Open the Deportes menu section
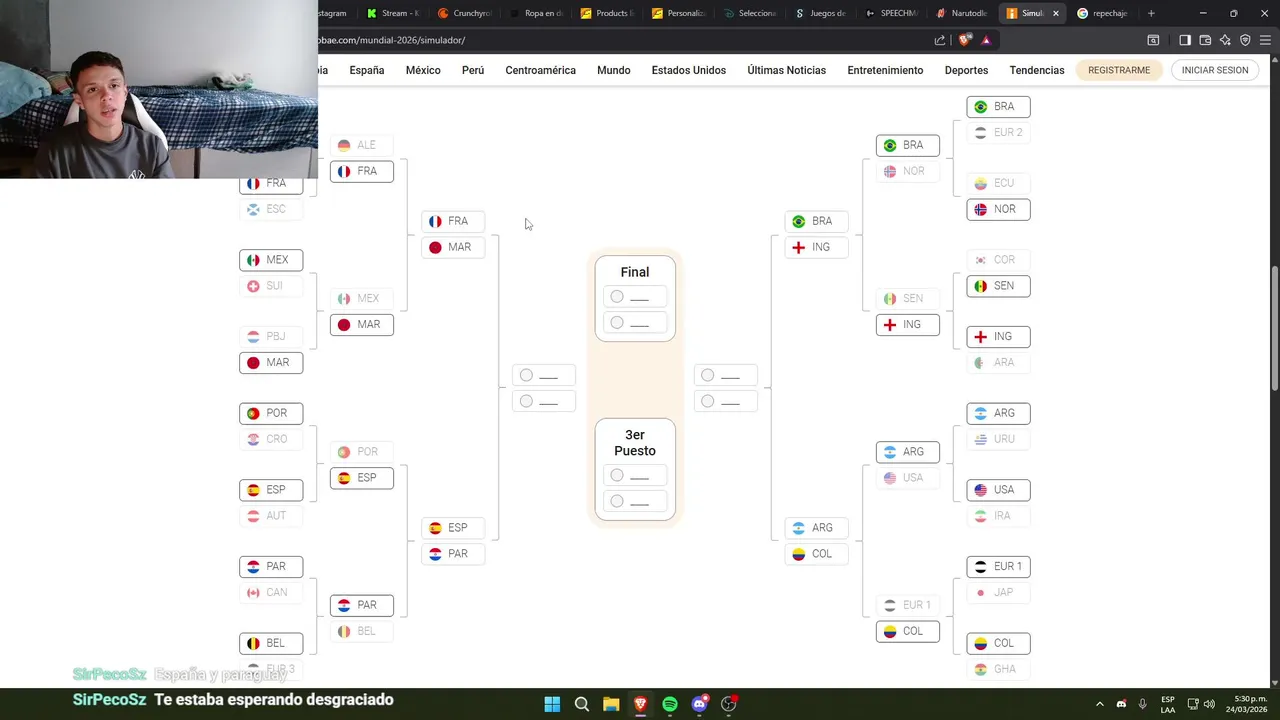 966,70
